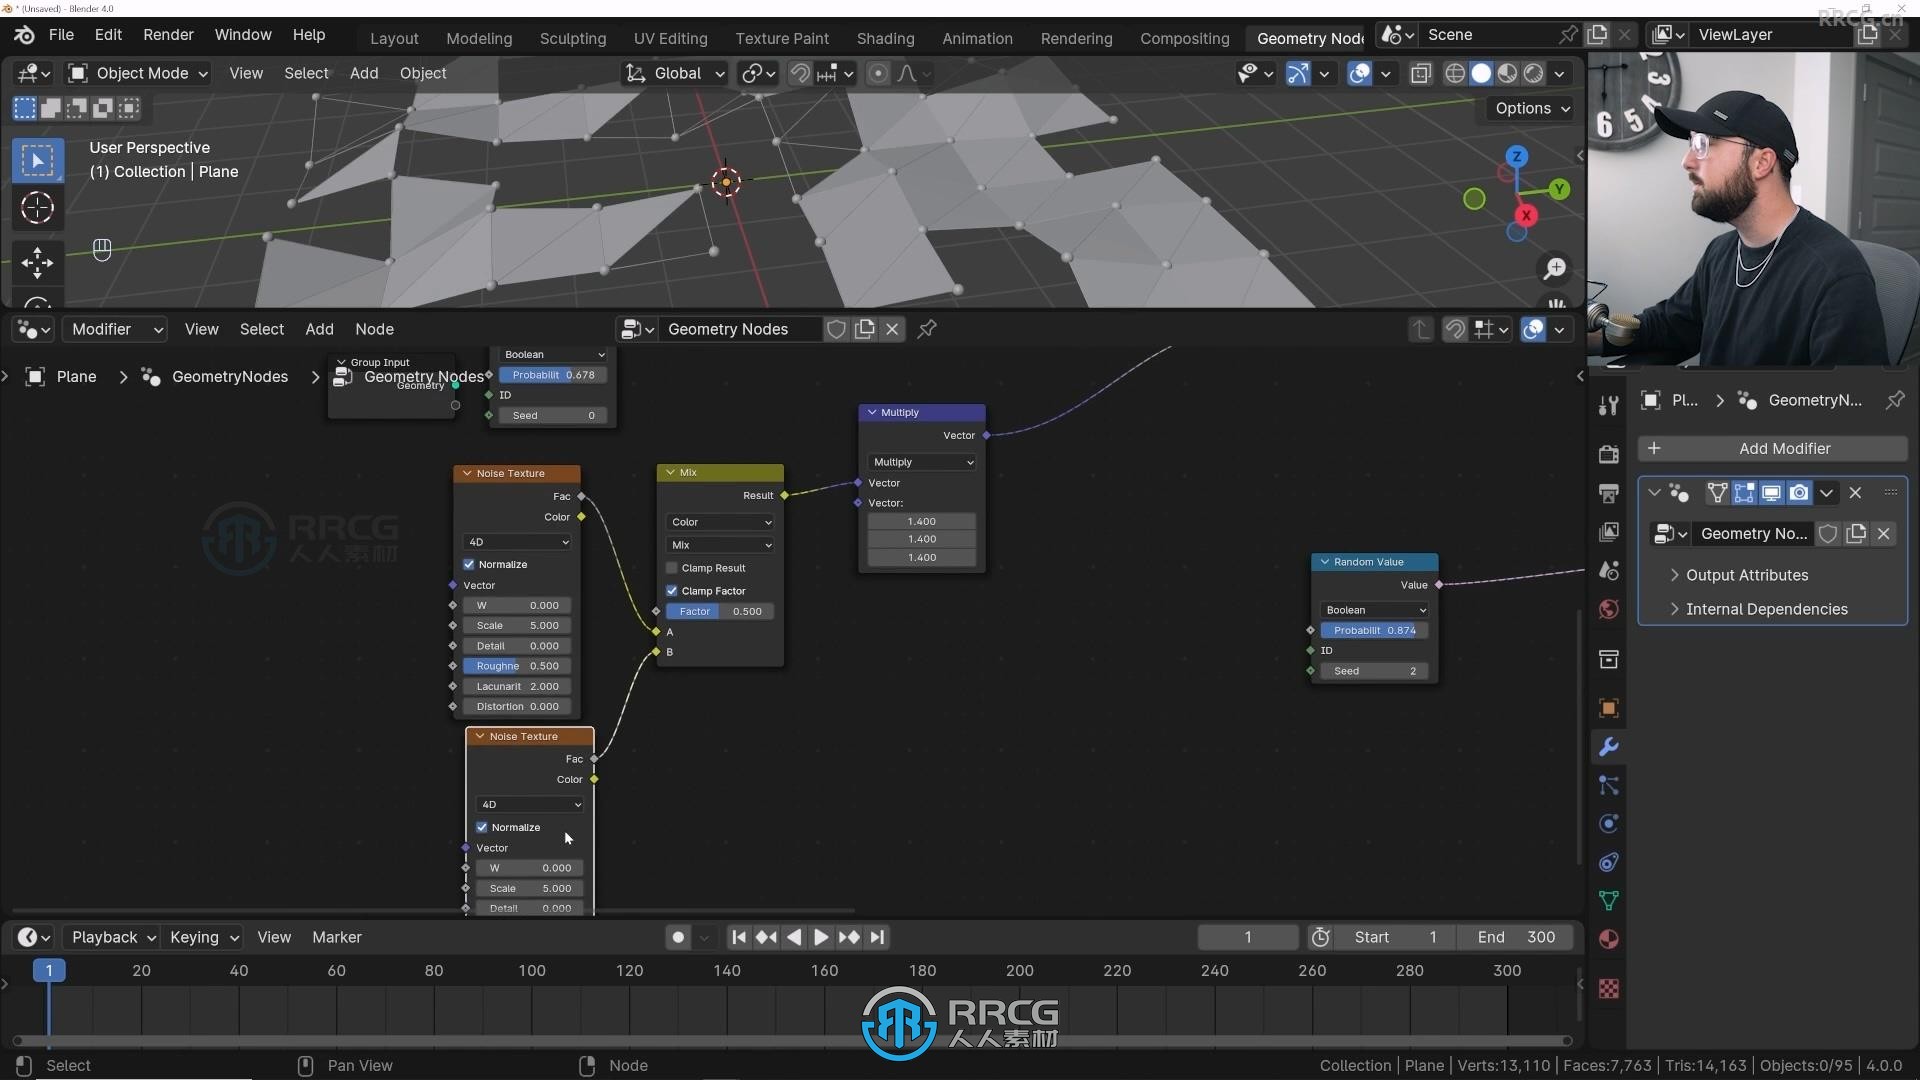The width and height of the screenshot is (1920, 1080).
Task: Open the Material properties tab
Action: tap(1608, 939)
